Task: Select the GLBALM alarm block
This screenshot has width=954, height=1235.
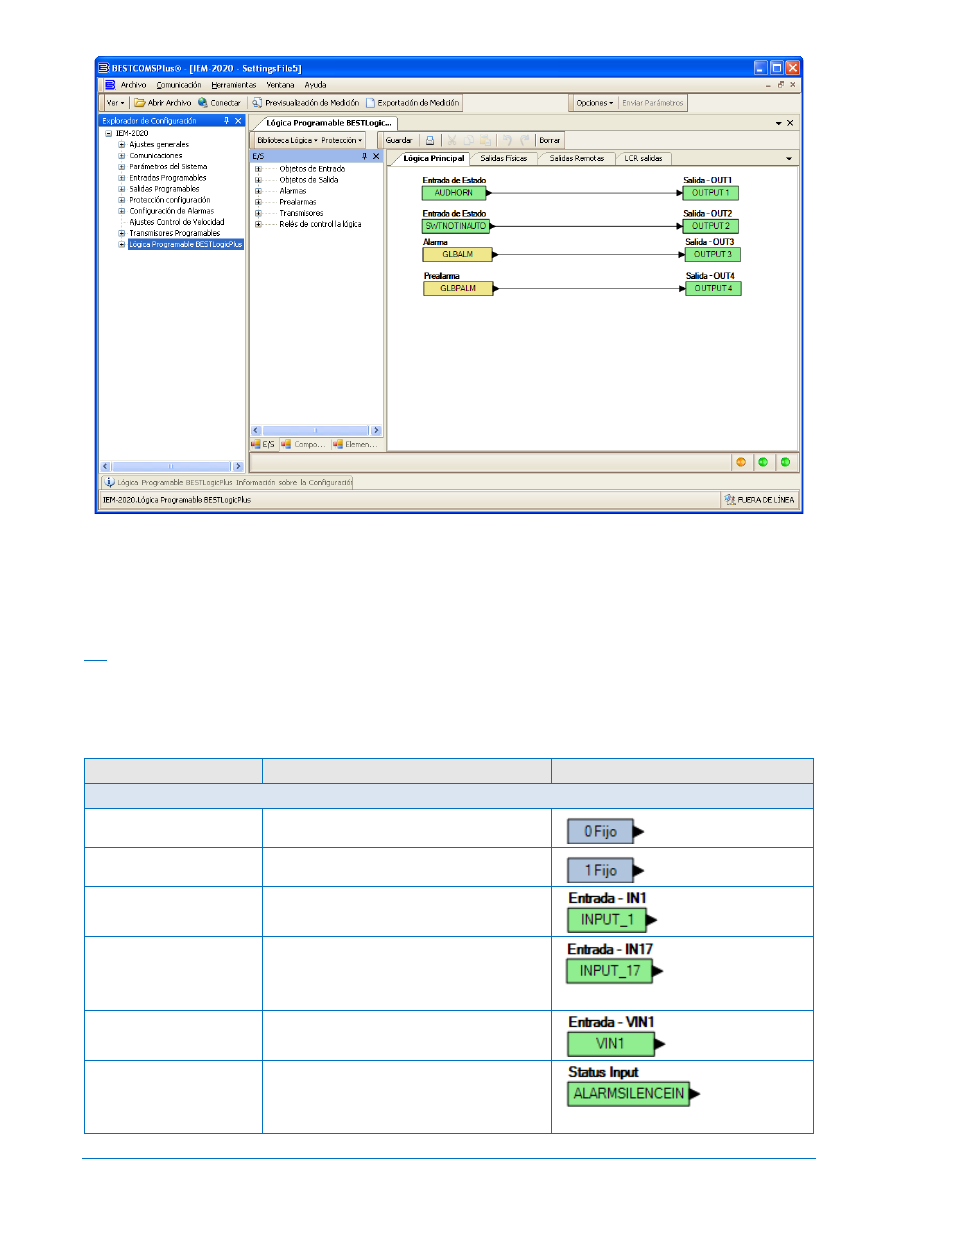Action: (x=458, y=255)
